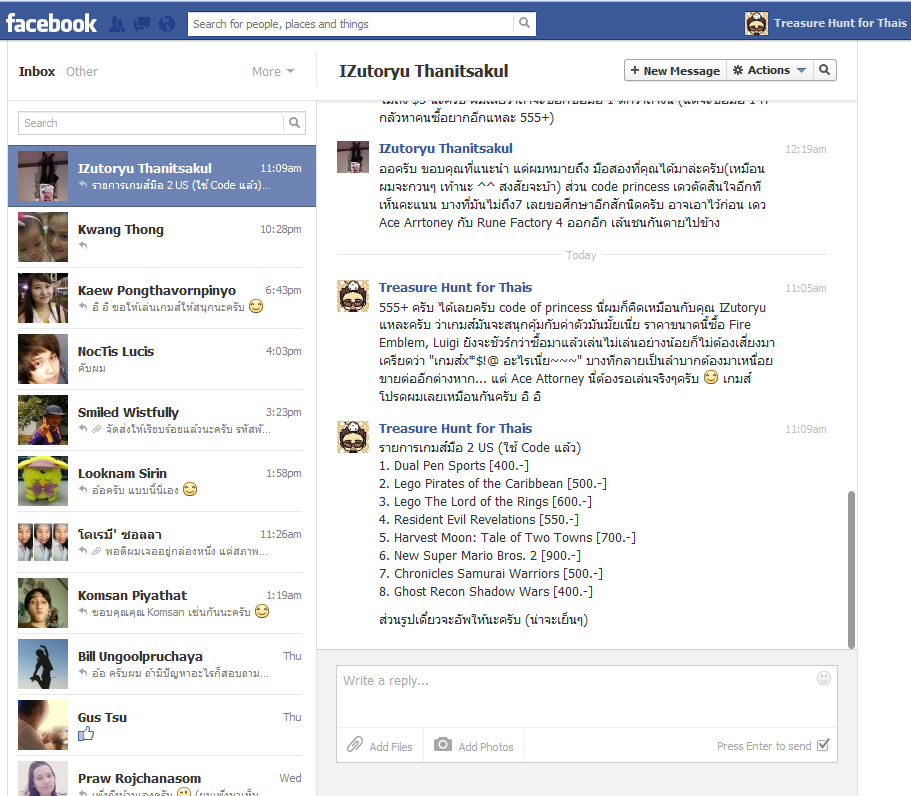Click NocTis Lucis profile thumbnail
Image resolution: width=911 pixels, height=796 pixels.
pyautogui.click(x=43, y=359)
